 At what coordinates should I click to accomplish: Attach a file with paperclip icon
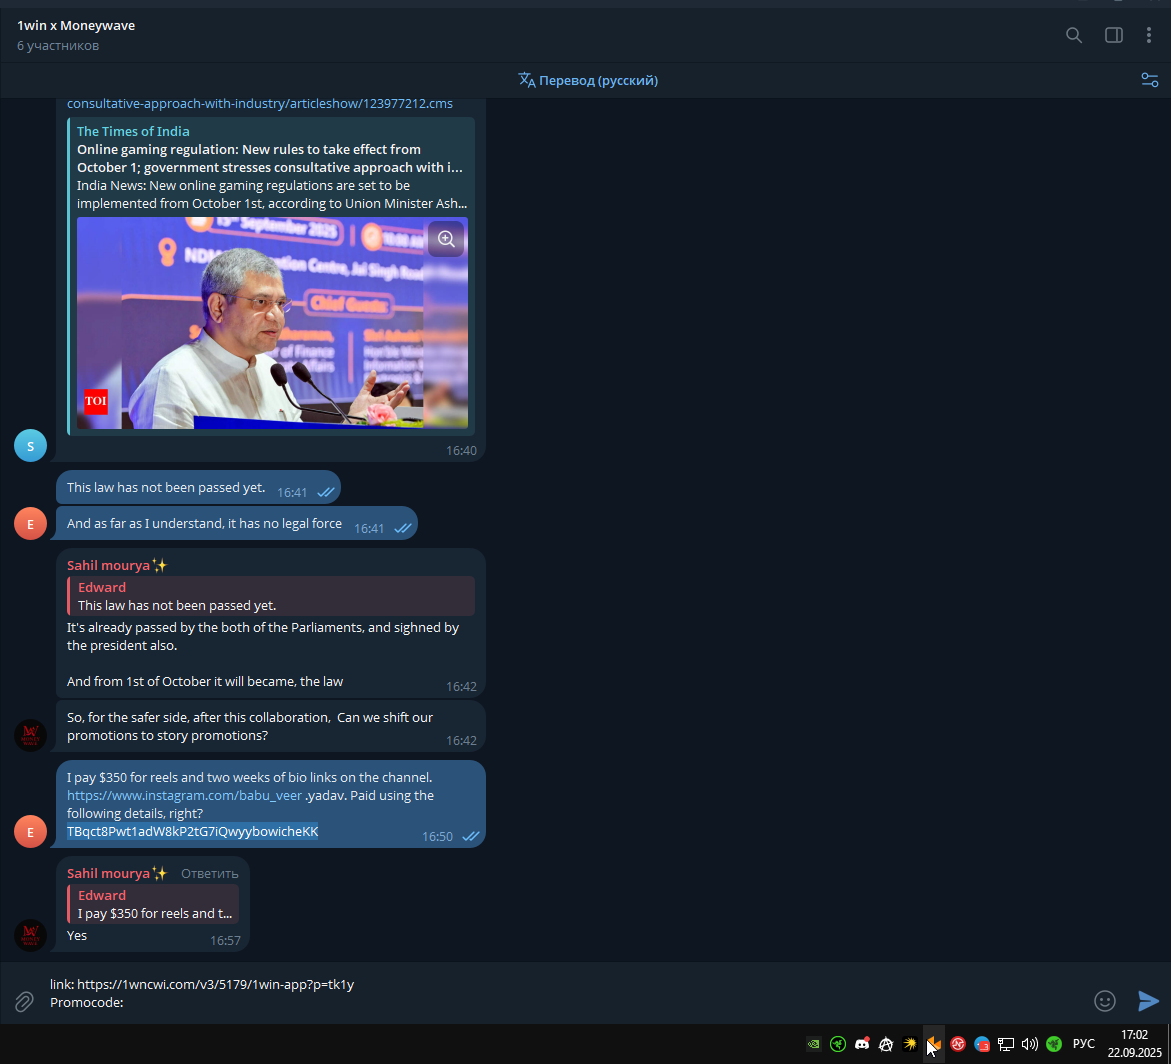(x=24, y=1001)
